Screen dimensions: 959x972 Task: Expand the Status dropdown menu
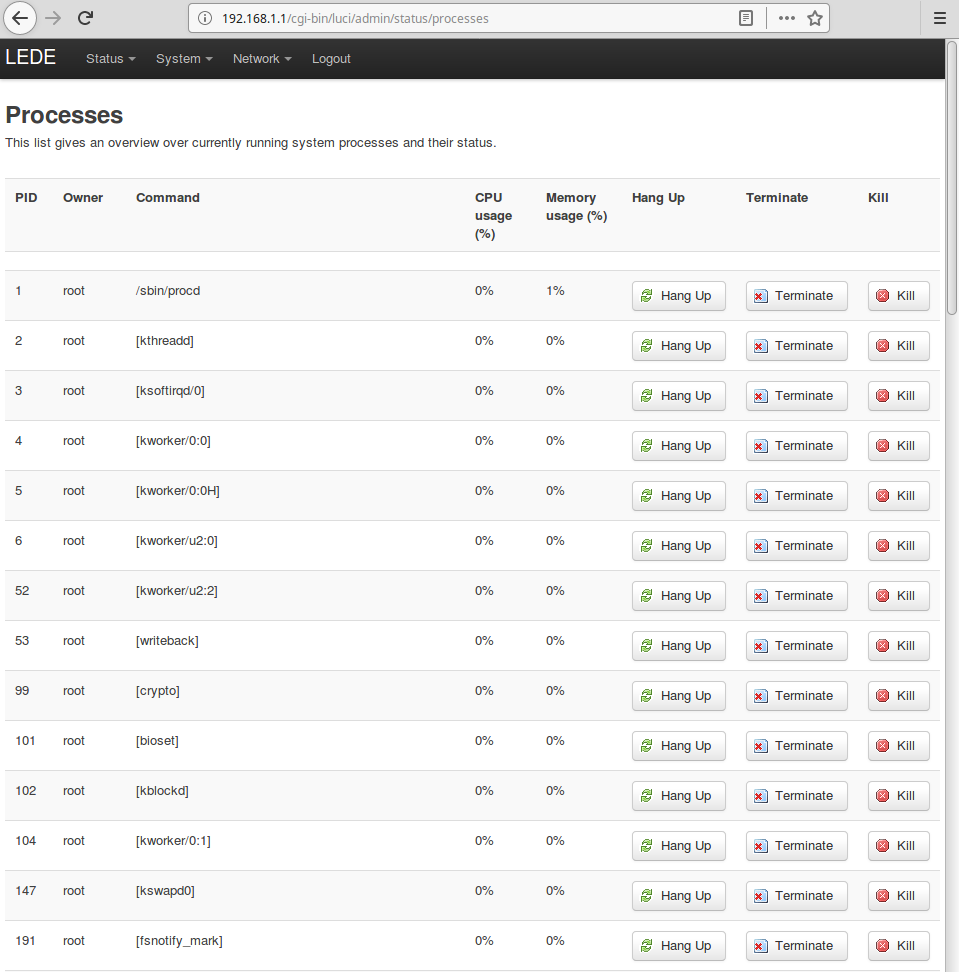(x=110, y=59)
